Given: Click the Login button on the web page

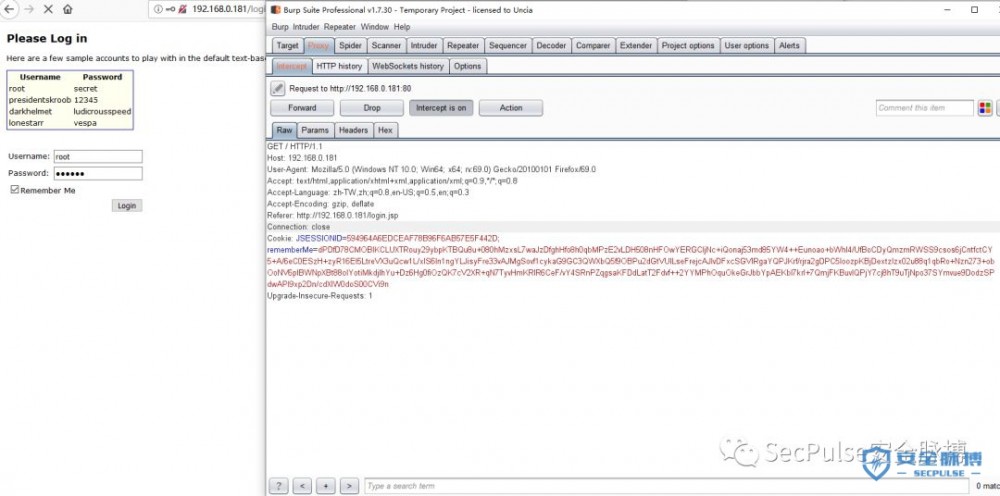Looking at the screenshot, I should point(127,205).
